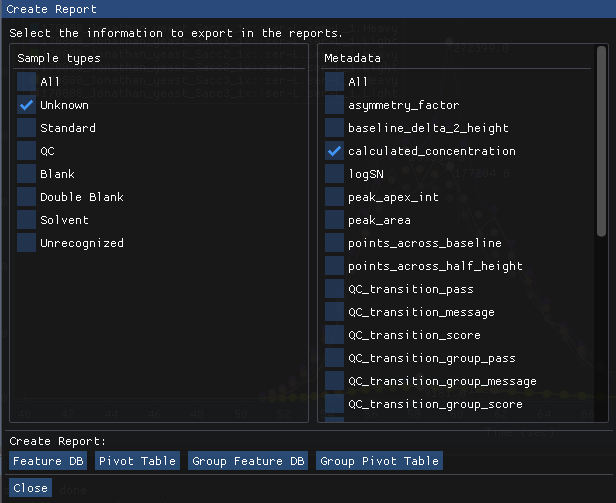Enable logSN metadata export
616x503 pixels.
tap(334, 174)
